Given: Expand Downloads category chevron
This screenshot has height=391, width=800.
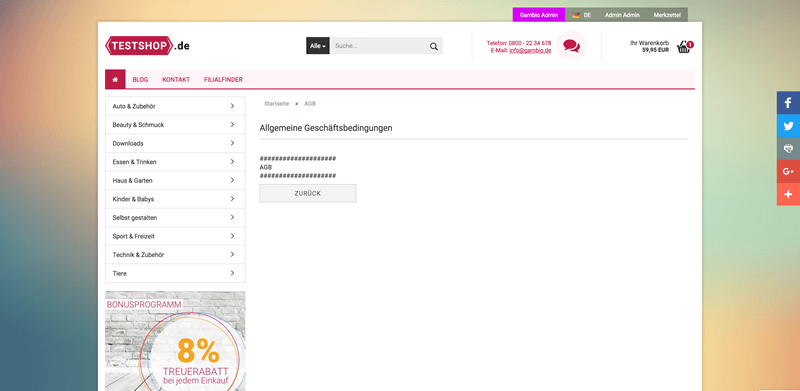Looking at the screenshot, I should 232,143.
